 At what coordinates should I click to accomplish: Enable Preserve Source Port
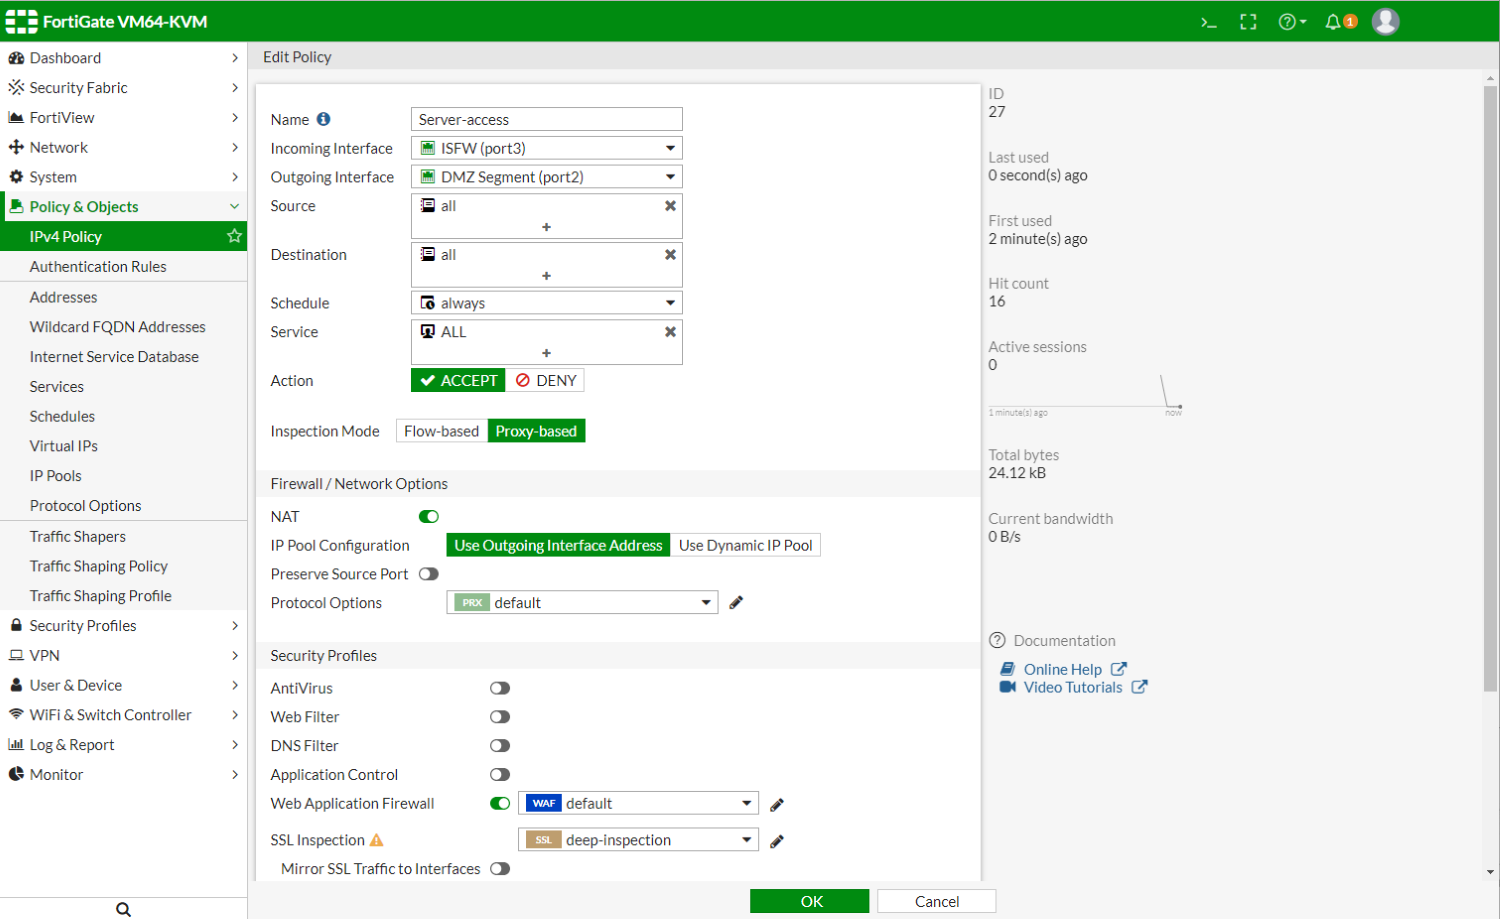tap(429, 574)
